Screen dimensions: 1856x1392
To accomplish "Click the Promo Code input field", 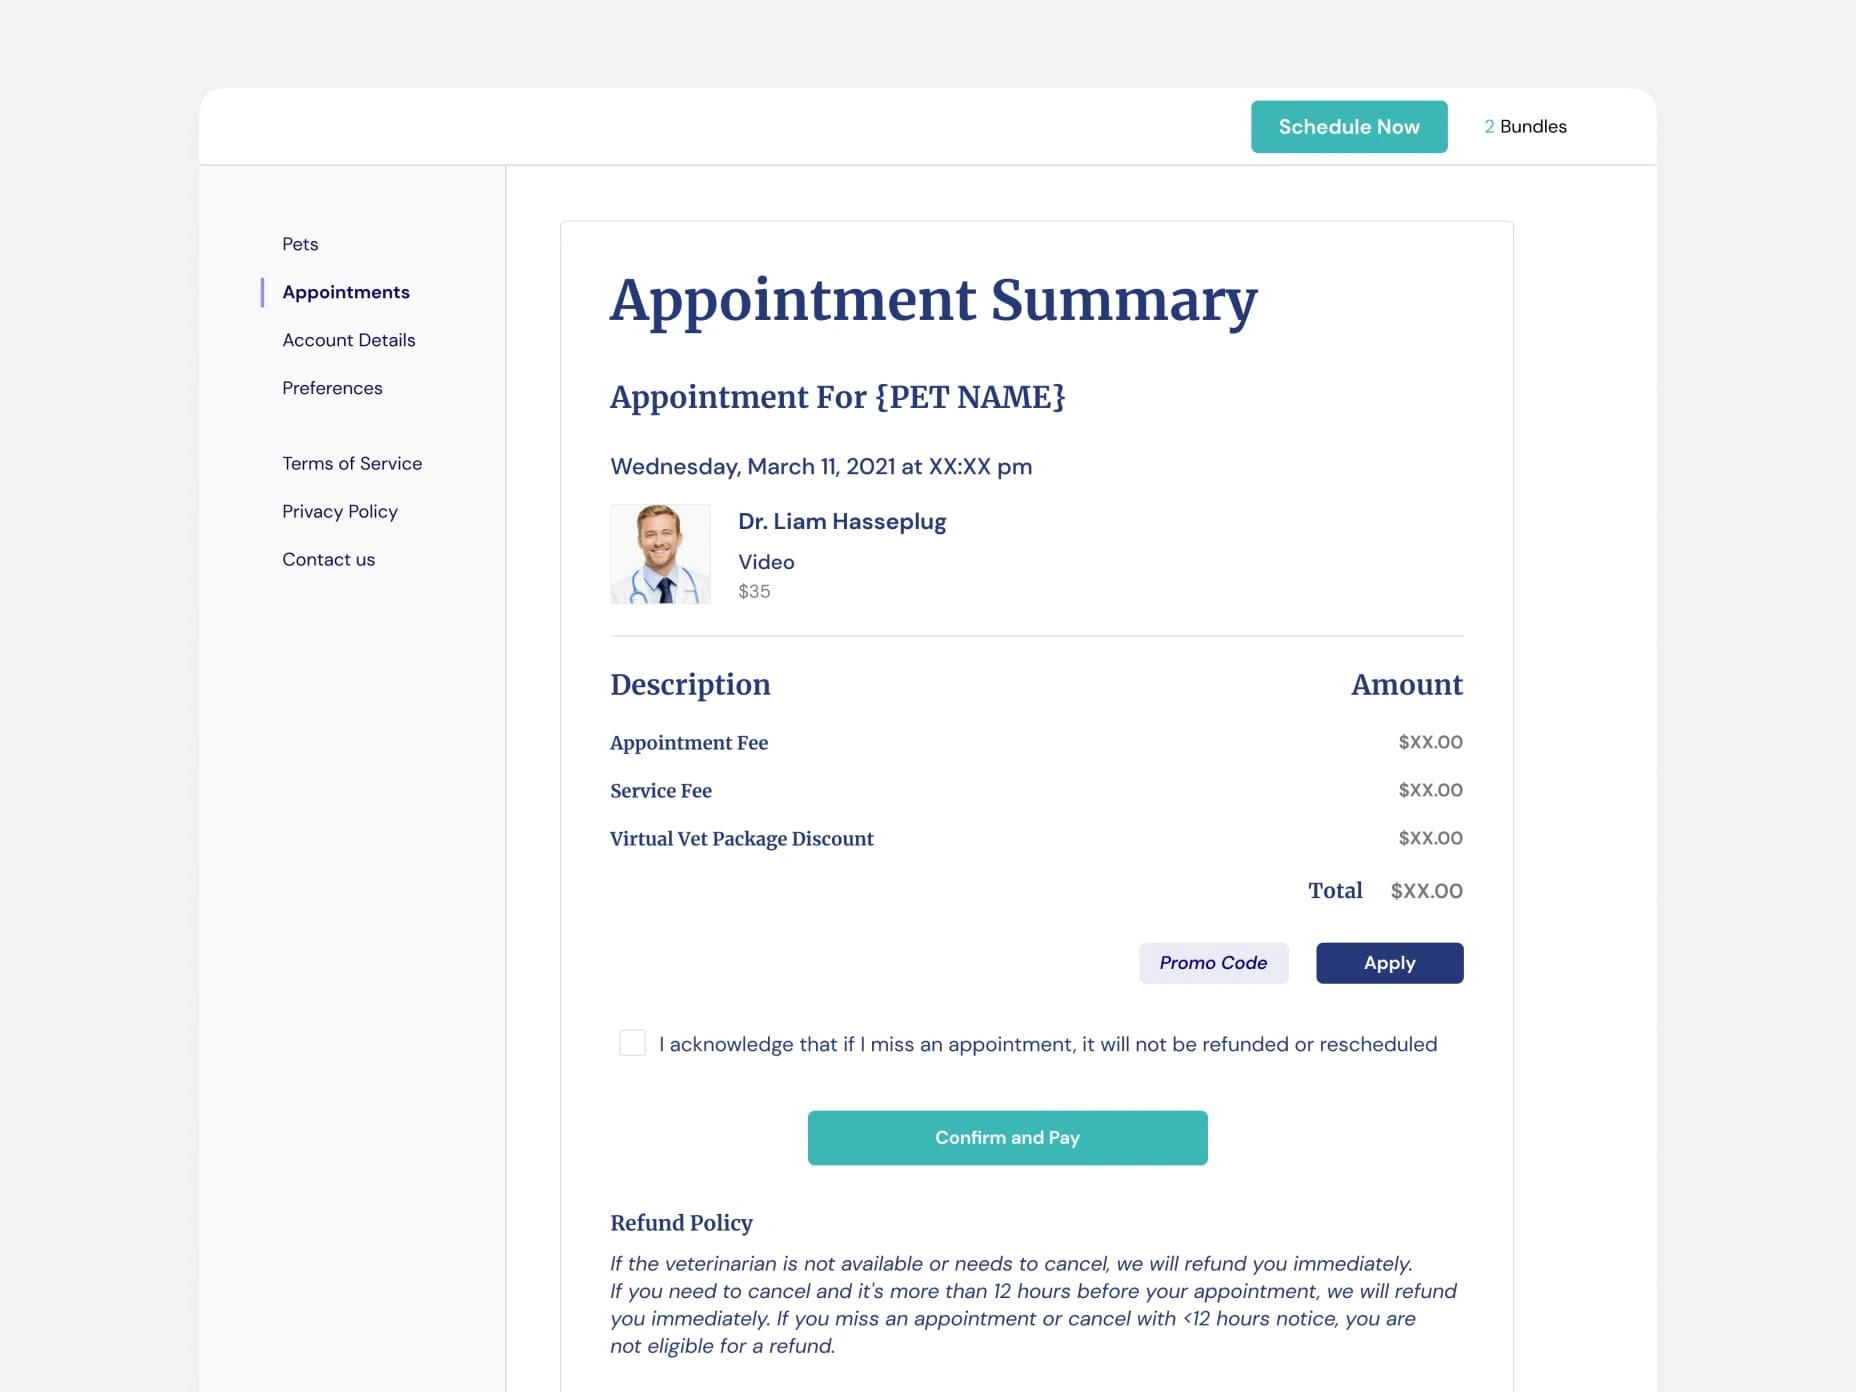I will point(1212,962).
